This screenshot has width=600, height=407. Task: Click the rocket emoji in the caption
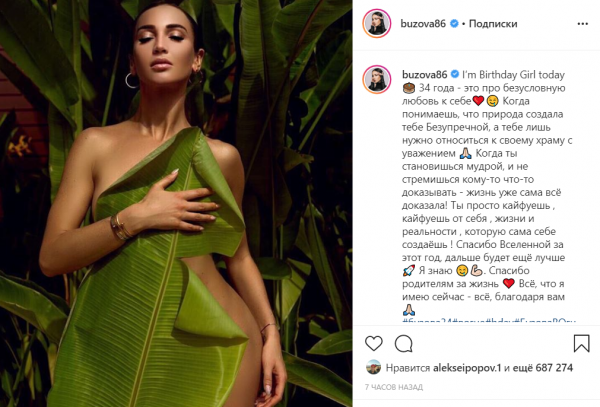coord(409,270)
